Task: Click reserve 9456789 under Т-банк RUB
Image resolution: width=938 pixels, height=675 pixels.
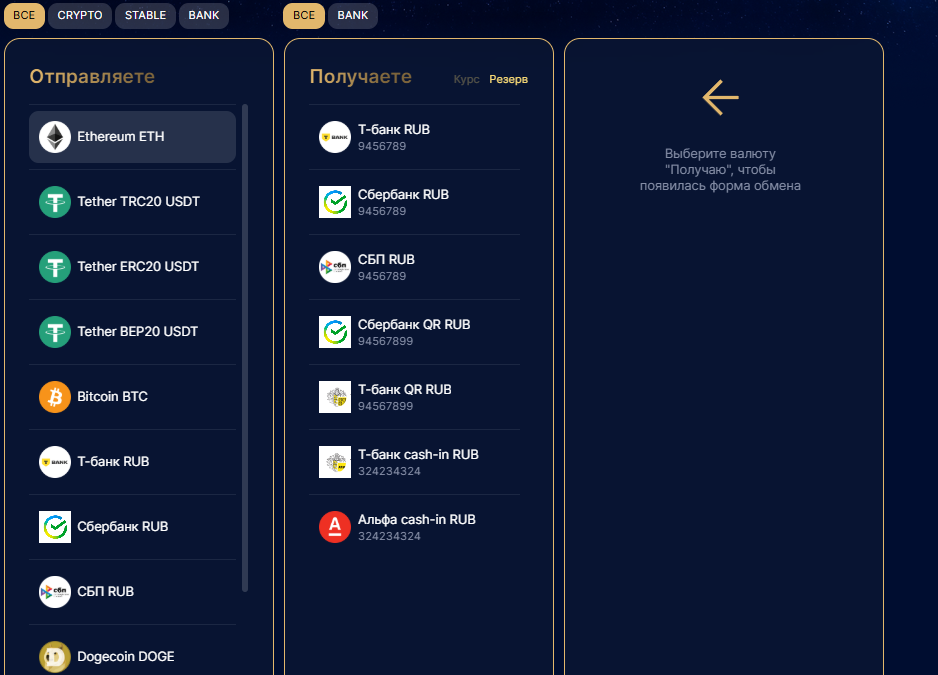Action: [382, 146]
